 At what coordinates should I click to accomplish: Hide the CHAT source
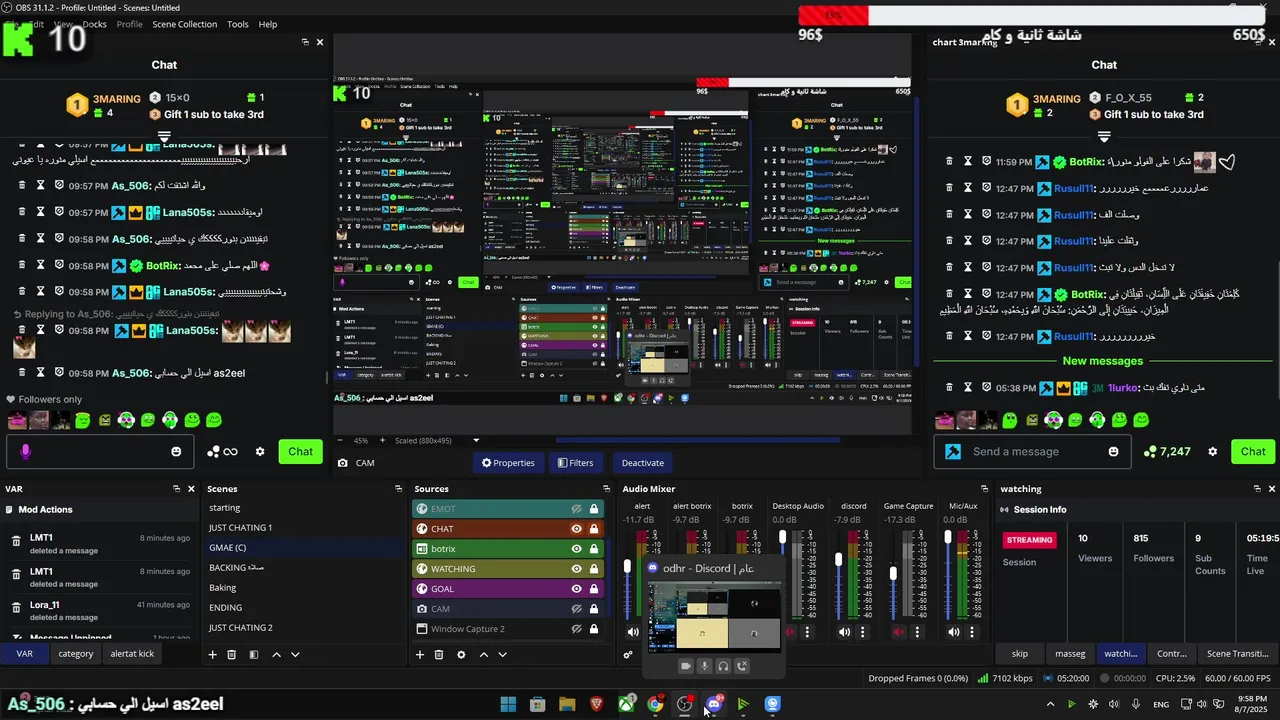tap(576, 529)
